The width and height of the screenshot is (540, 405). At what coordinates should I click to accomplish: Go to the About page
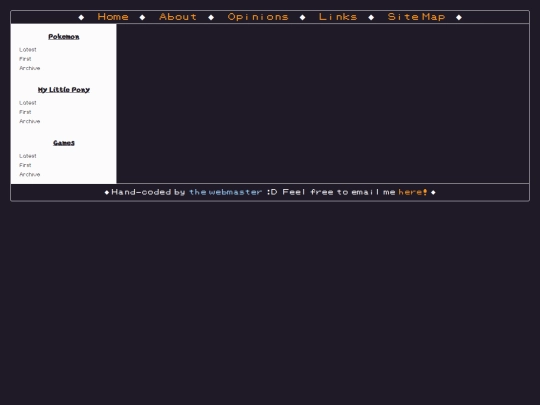178,17
